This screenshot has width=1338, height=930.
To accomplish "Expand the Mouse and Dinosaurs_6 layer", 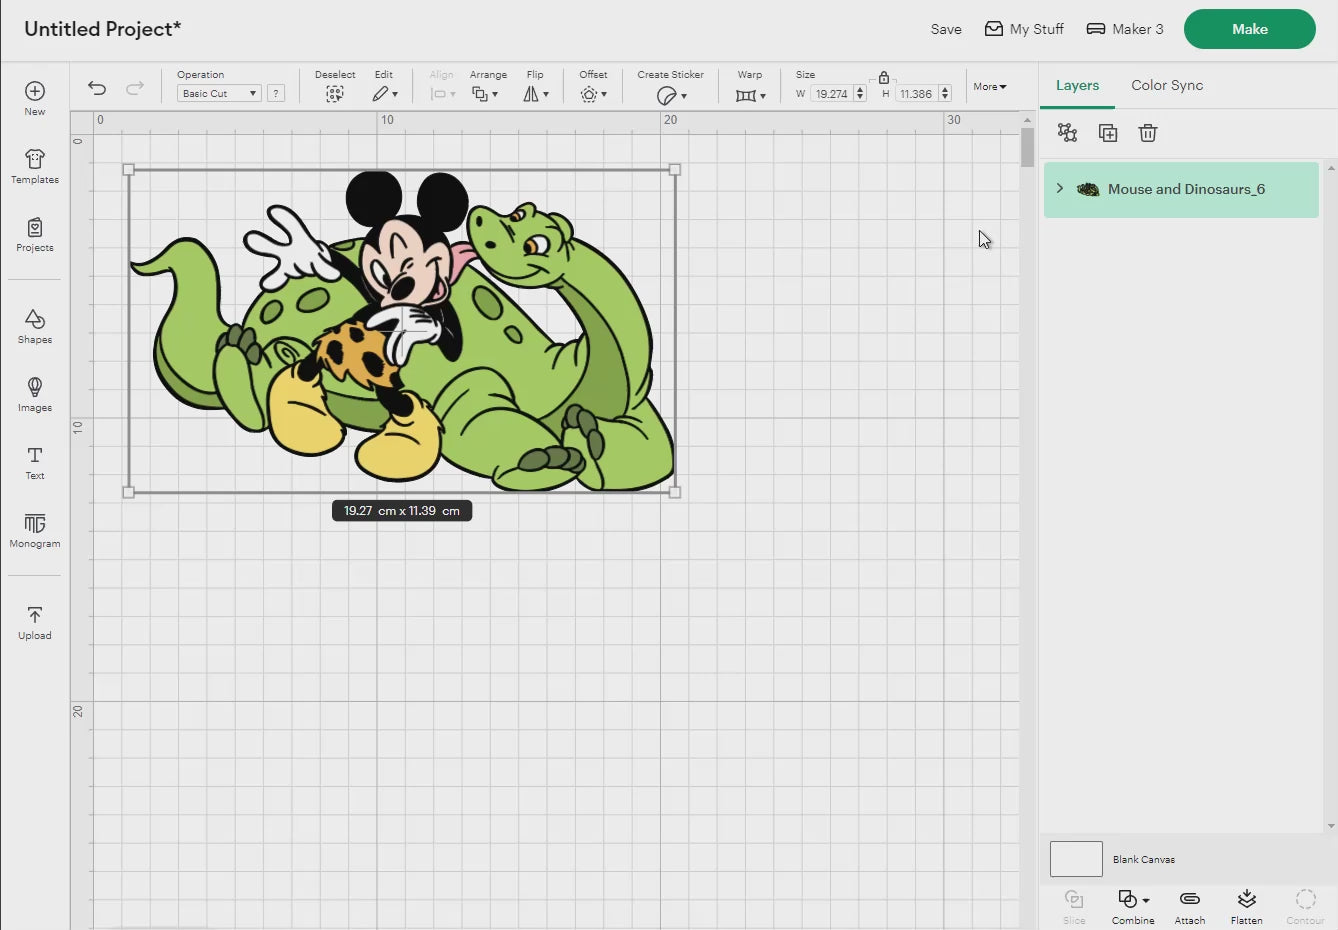I will [1060, 189].
